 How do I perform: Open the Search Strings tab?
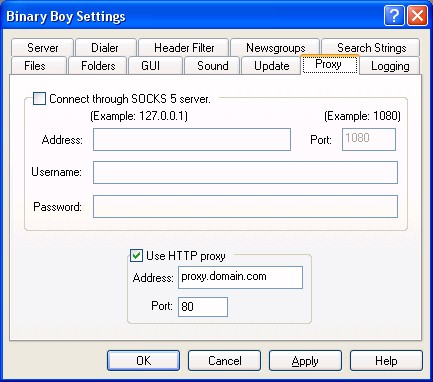coord(371,48)
